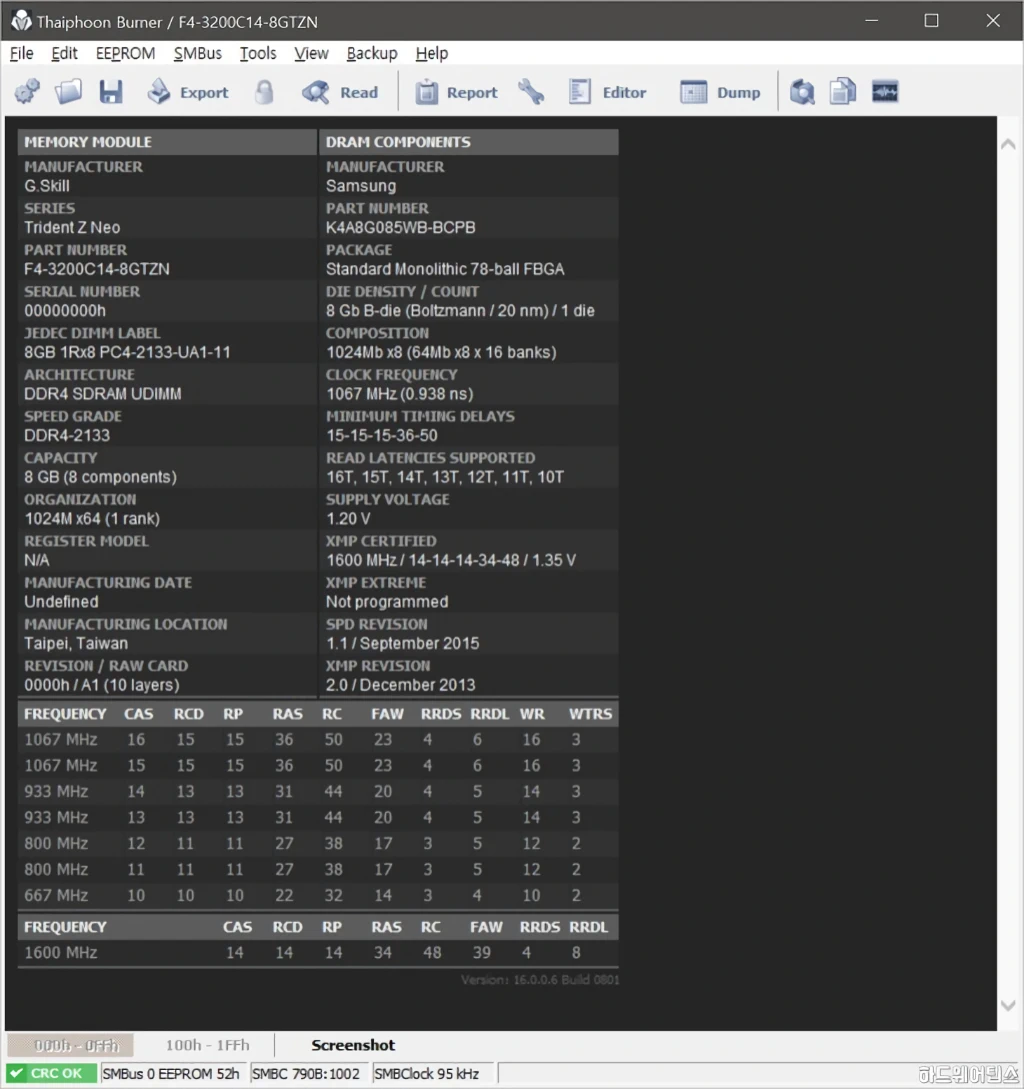Click the F4-3200C14-8GTZN part number value
The image size is (1024, 1089).
point(97,269)
